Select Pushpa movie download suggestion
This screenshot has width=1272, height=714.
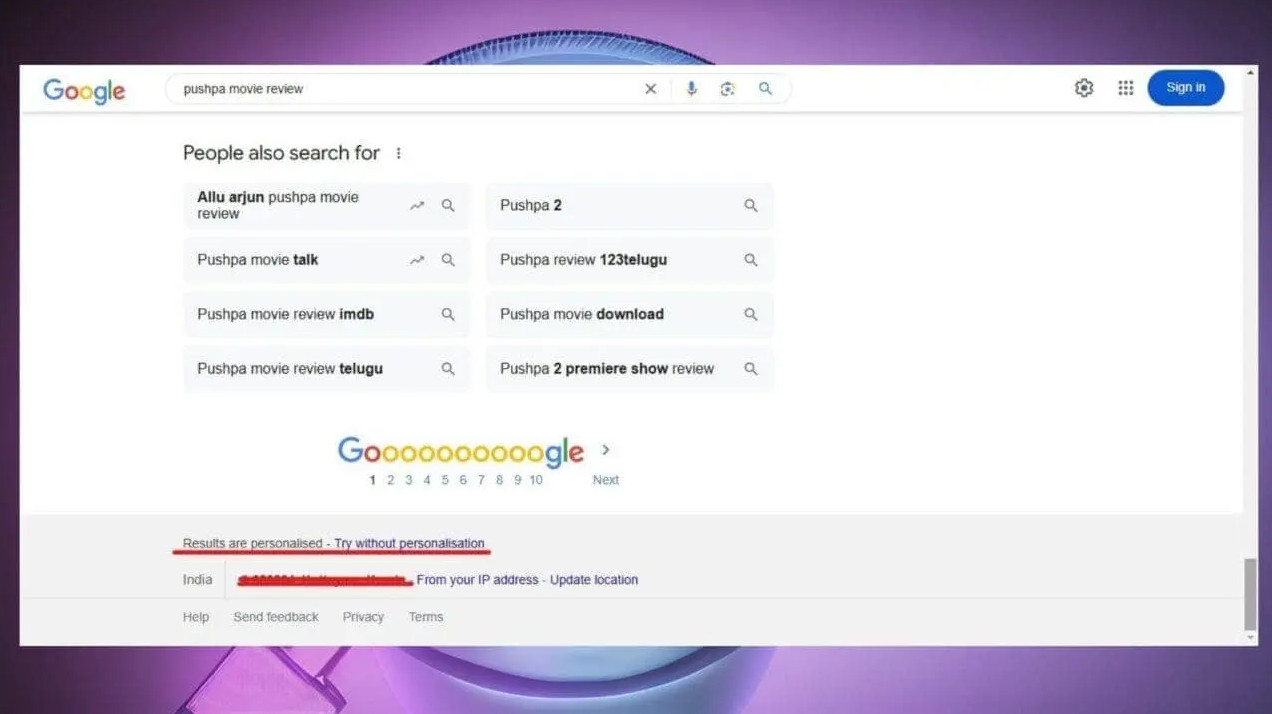coord(629,314)
